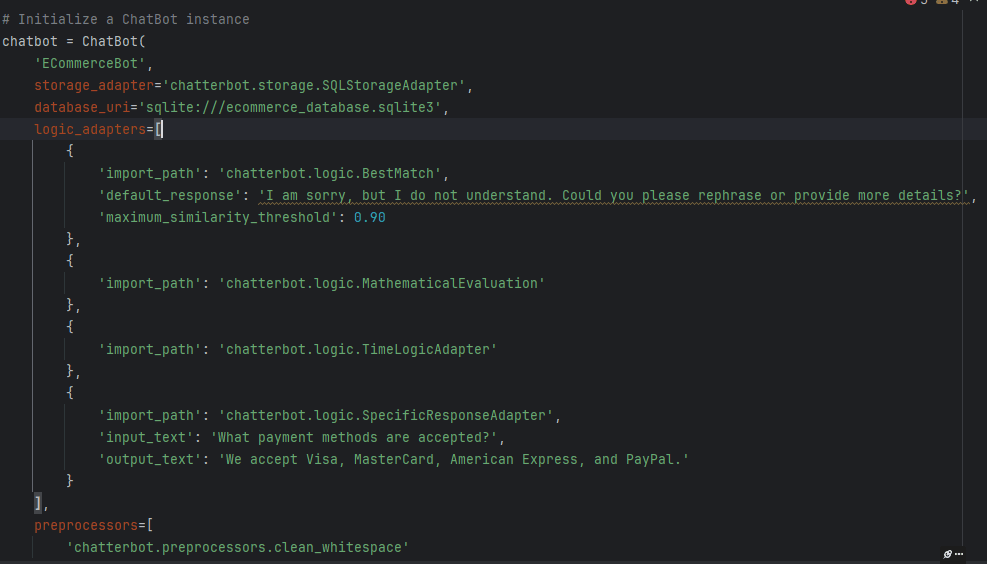Click the 'default_response' key
987x564 pixels.
170,196
